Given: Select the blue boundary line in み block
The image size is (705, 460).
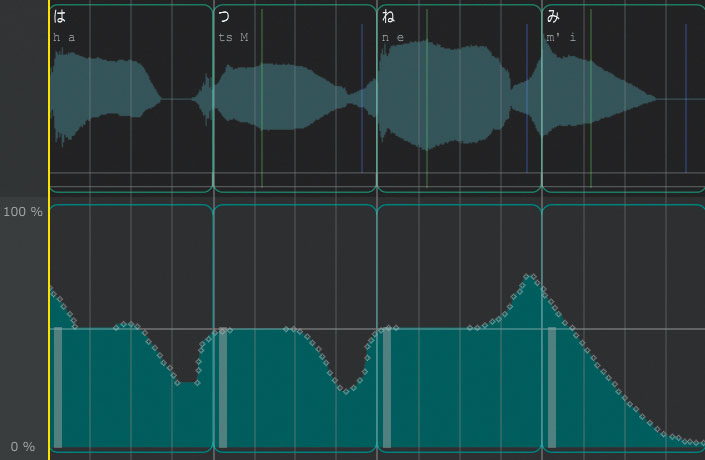Looking at the screenshot, I should (x=686, y=98).
